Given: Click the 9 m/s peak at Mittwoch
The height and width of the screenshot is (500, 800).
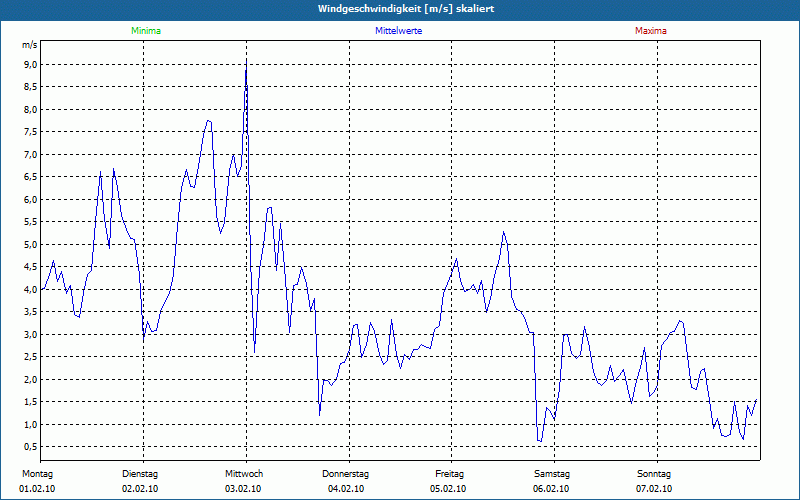Looking at the screenshot, I should click(246, 62).
